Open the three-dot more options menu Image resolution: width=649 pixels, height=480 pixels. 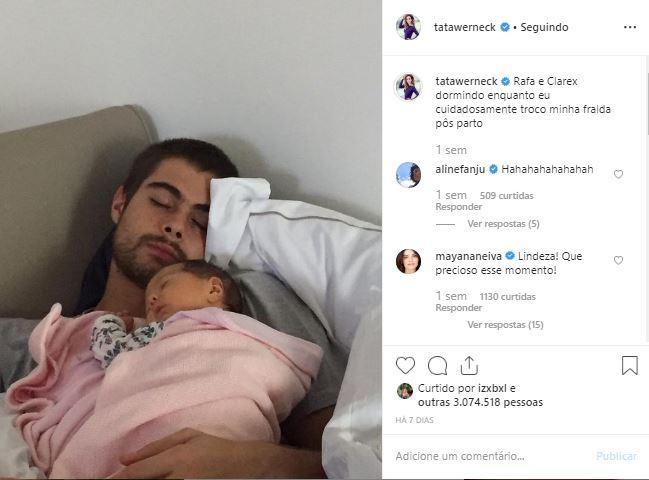click(x=630, y=27)
